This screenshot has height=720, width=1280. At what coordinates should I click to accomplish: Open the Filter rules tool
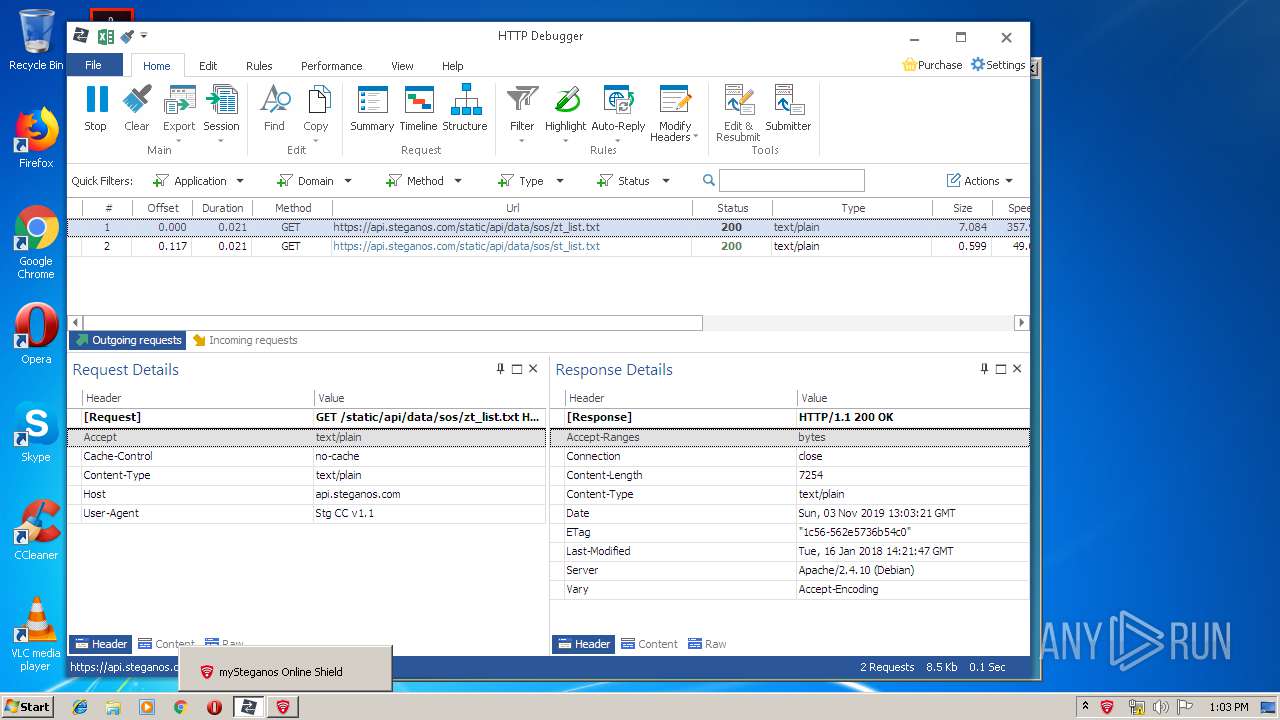tap(522, 112)
